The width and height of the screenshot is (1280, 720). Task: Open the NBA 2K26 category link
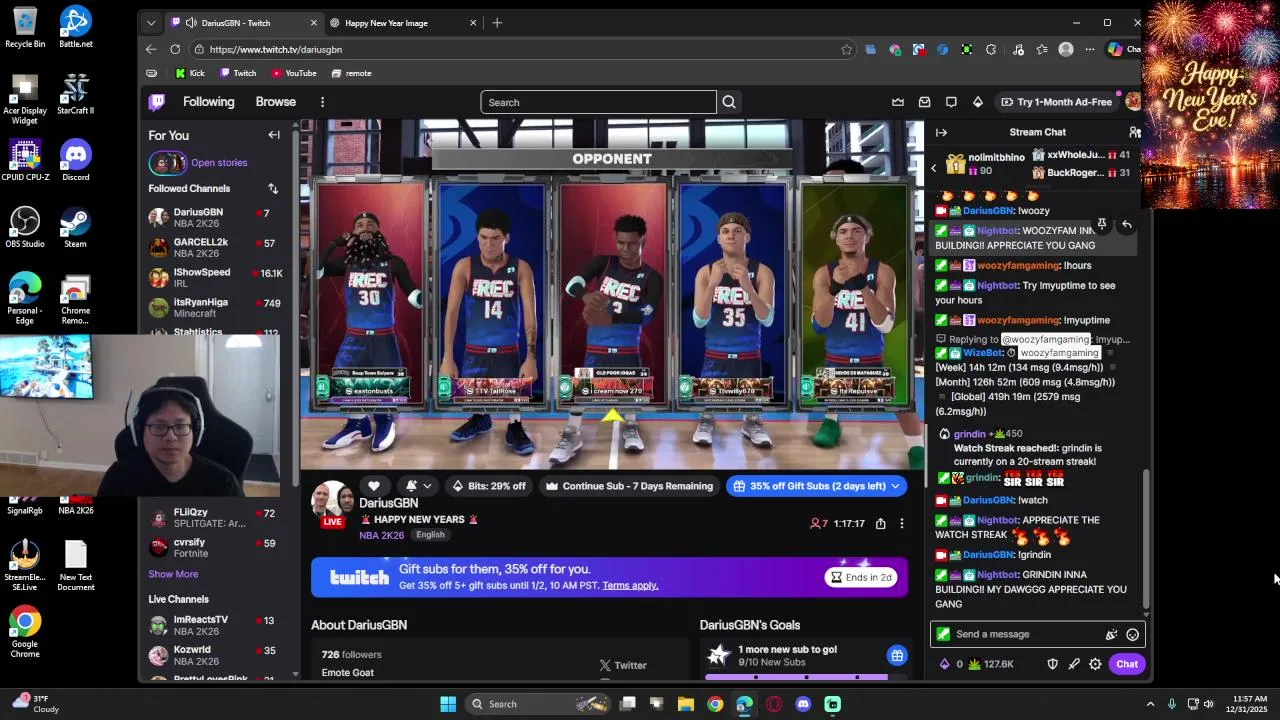[x=382, y=535]
